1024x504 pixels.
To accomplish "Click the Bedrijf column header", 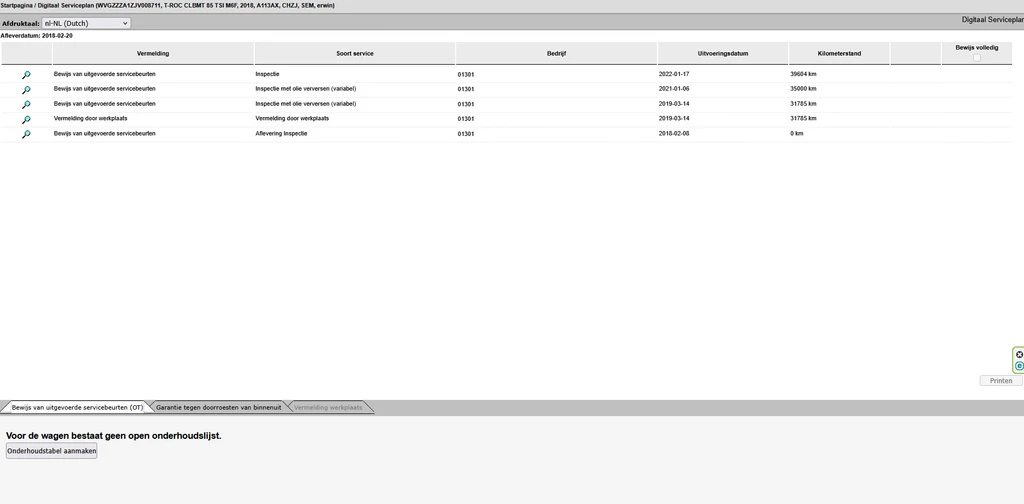I will 556,53.
